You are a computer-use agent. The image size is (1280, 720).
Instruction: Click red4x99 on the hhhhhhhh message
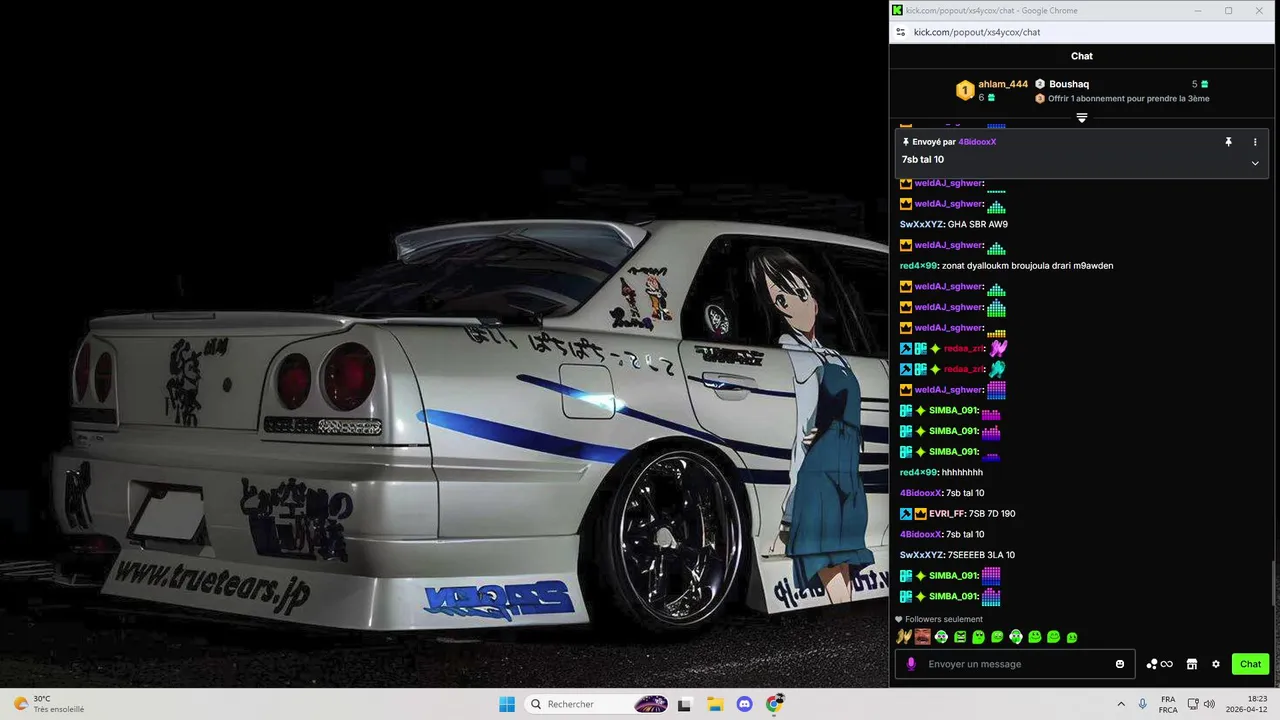(x=919, y=472)
